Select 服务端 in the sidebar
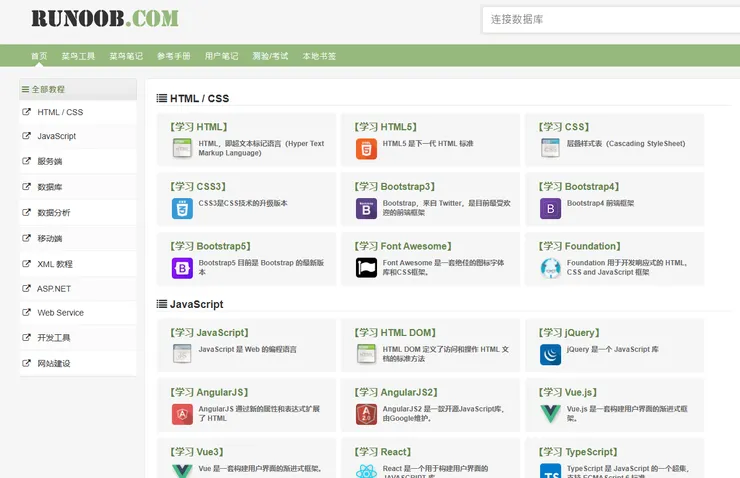The image size is (740, 478). pos(78,161)
